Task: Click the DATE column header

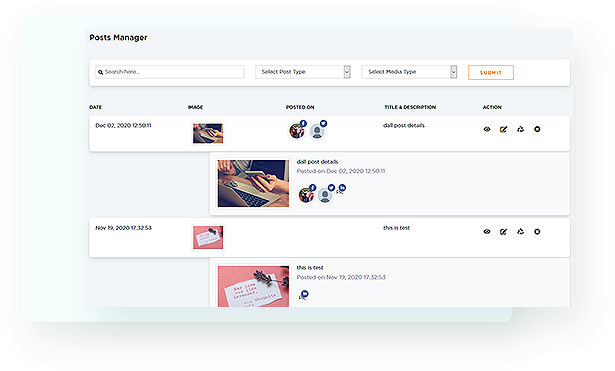Action: pos(95,107)
